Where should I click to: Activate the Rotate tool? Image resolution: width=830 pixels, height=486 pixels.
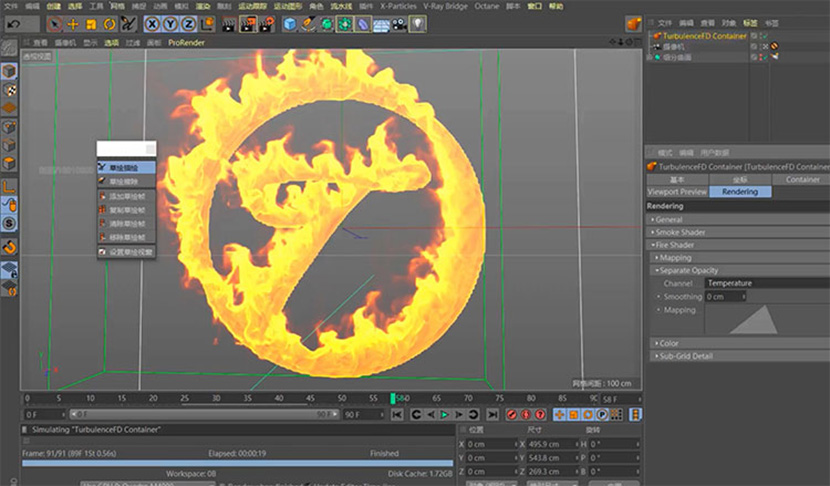coord(110,24)
